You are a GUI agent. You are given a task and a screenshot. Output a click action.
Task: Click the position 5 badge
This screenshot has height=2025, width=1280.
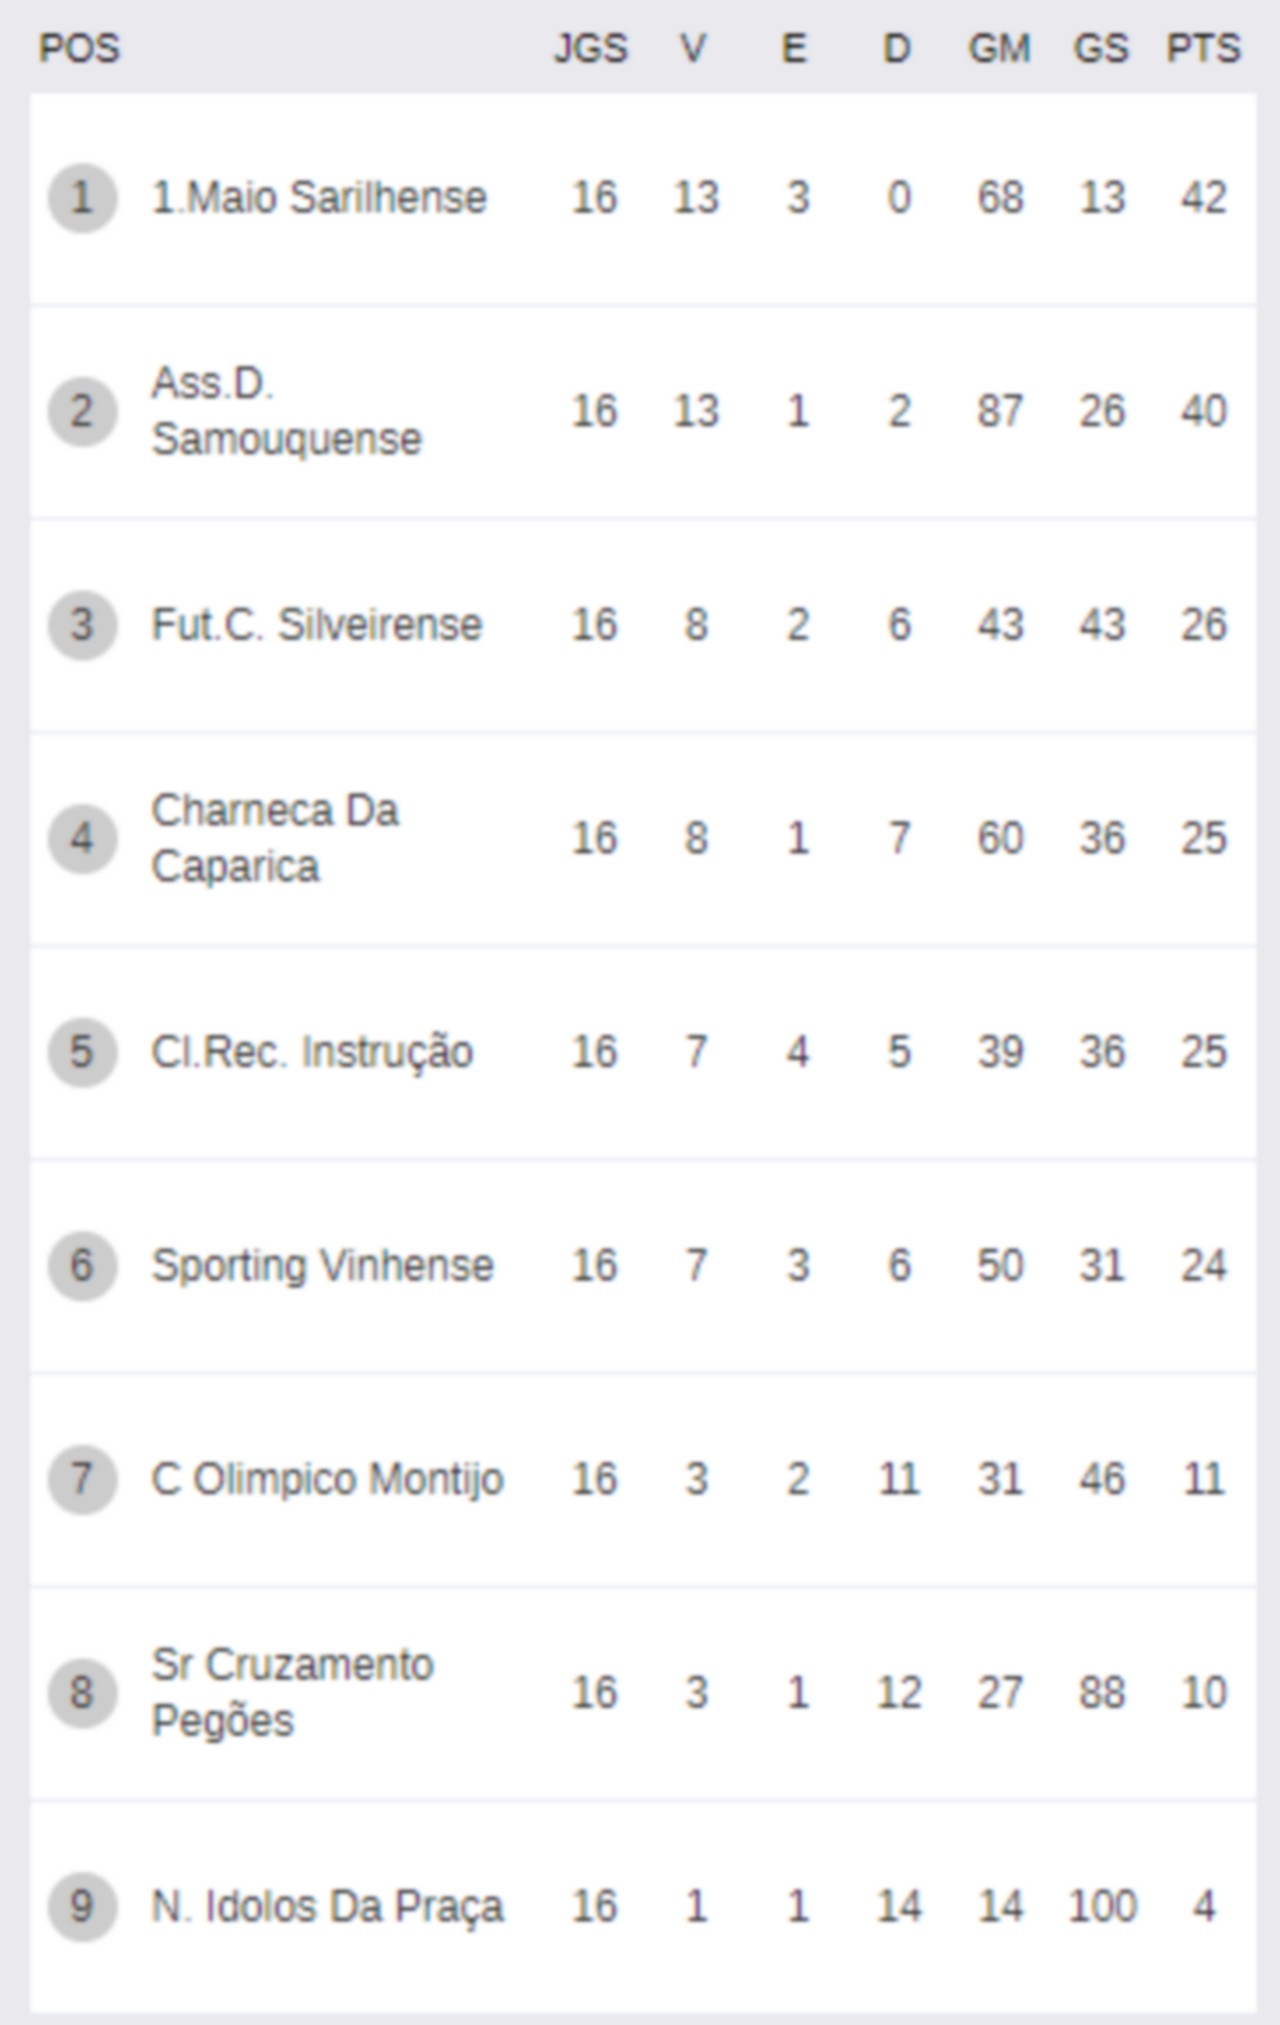pyautogui.click(x=82, y=1052)
